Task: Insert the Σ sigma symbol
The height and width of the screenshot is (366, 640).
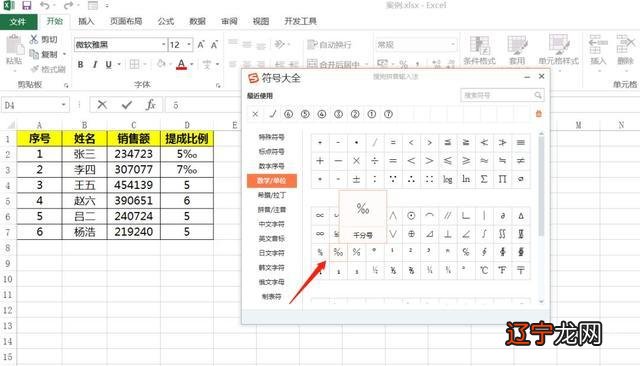Action: pos(484,179)
